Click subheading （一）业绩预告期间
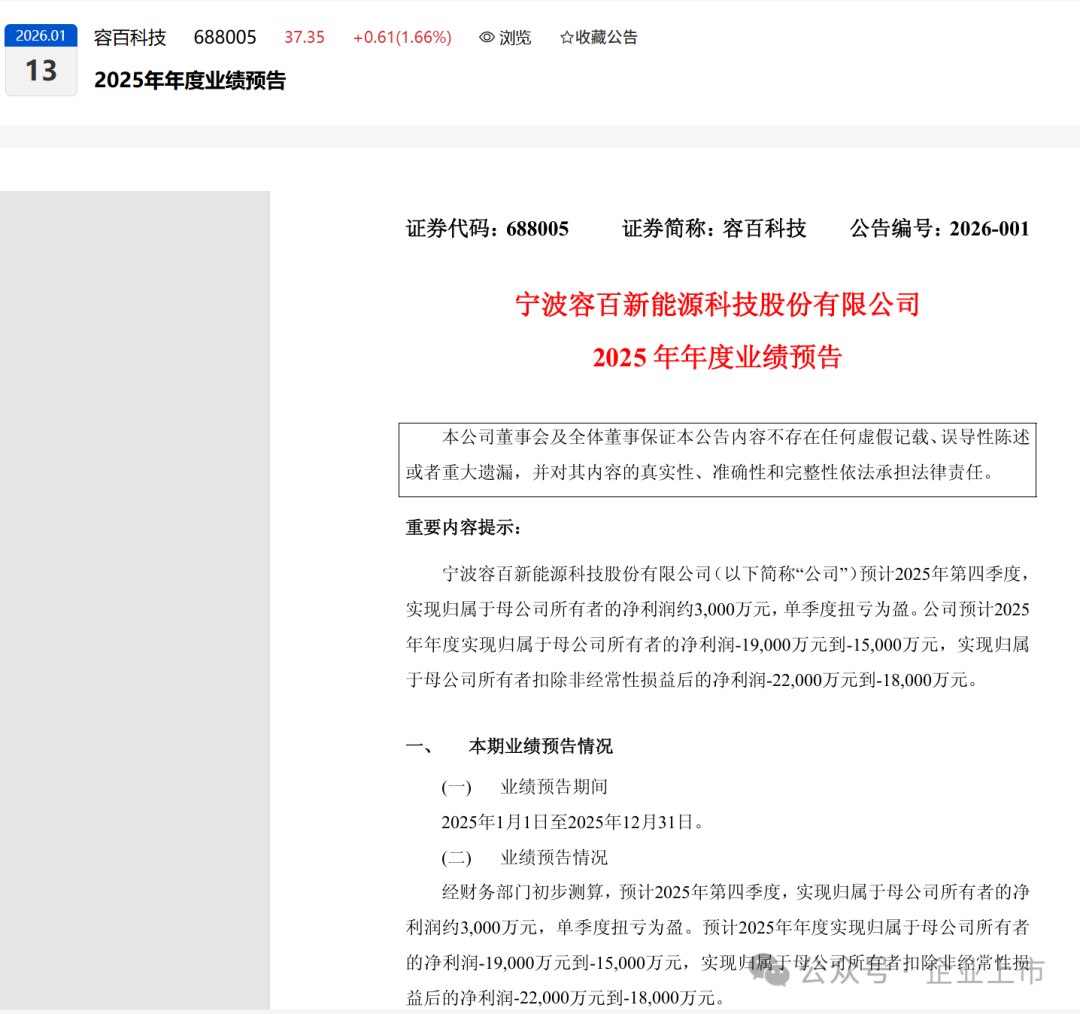Screen dimensions: 1080x1014 (x=524, y=787)
